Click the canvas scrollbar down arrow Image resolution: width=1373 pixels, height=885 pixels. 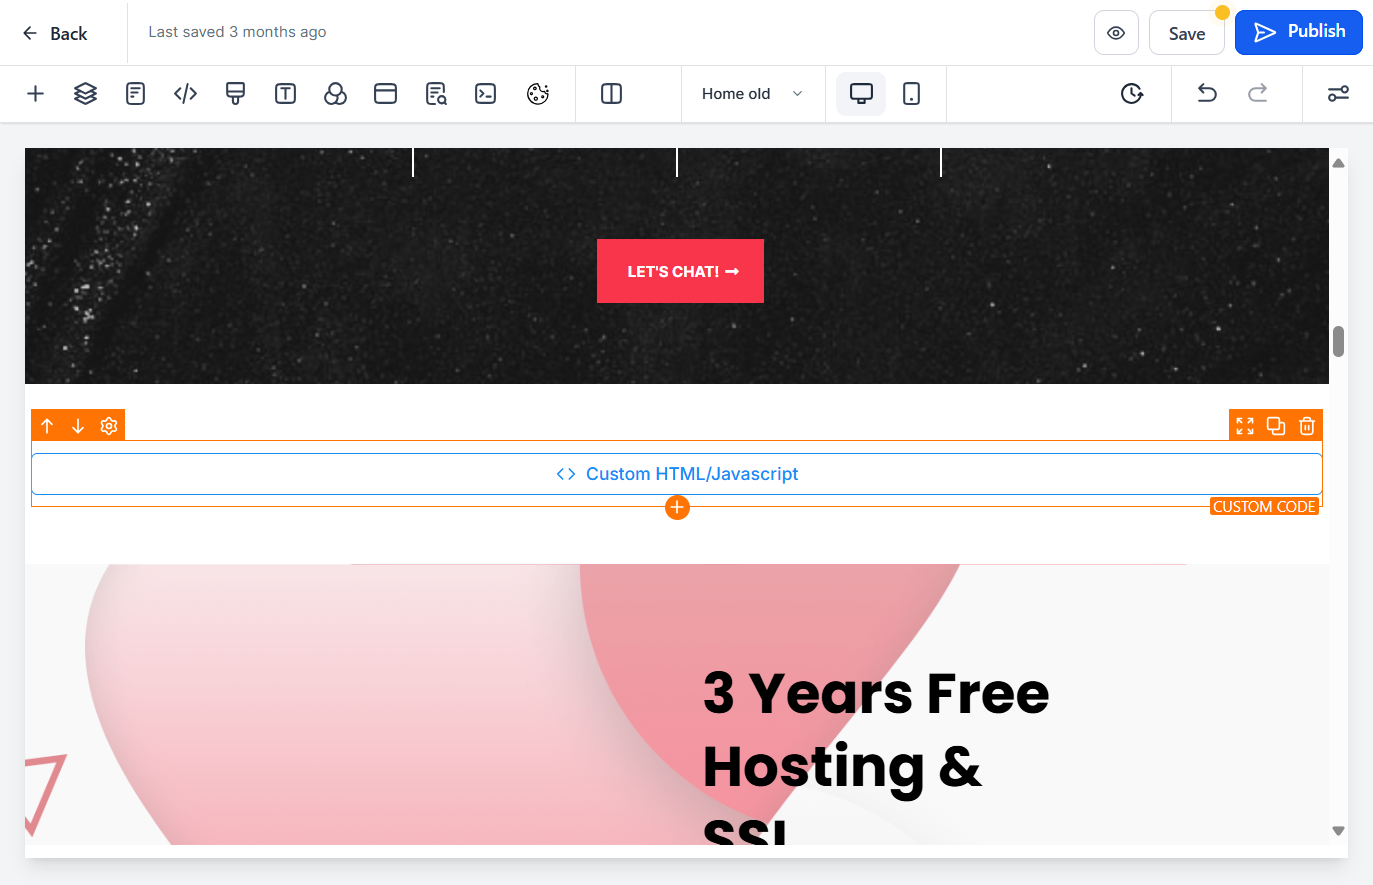[x=1338, y=831]
